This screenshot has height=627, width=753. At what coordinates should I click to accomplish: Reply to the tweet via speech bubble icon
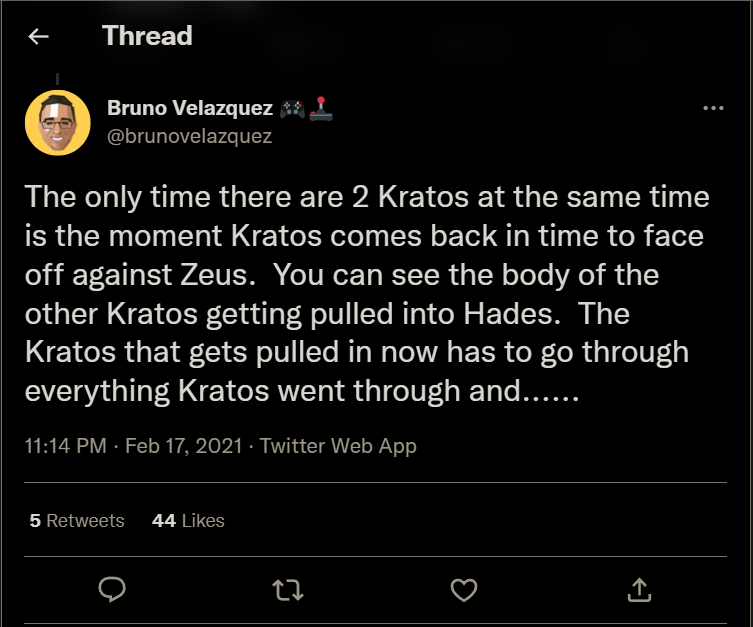pos(112,590)
